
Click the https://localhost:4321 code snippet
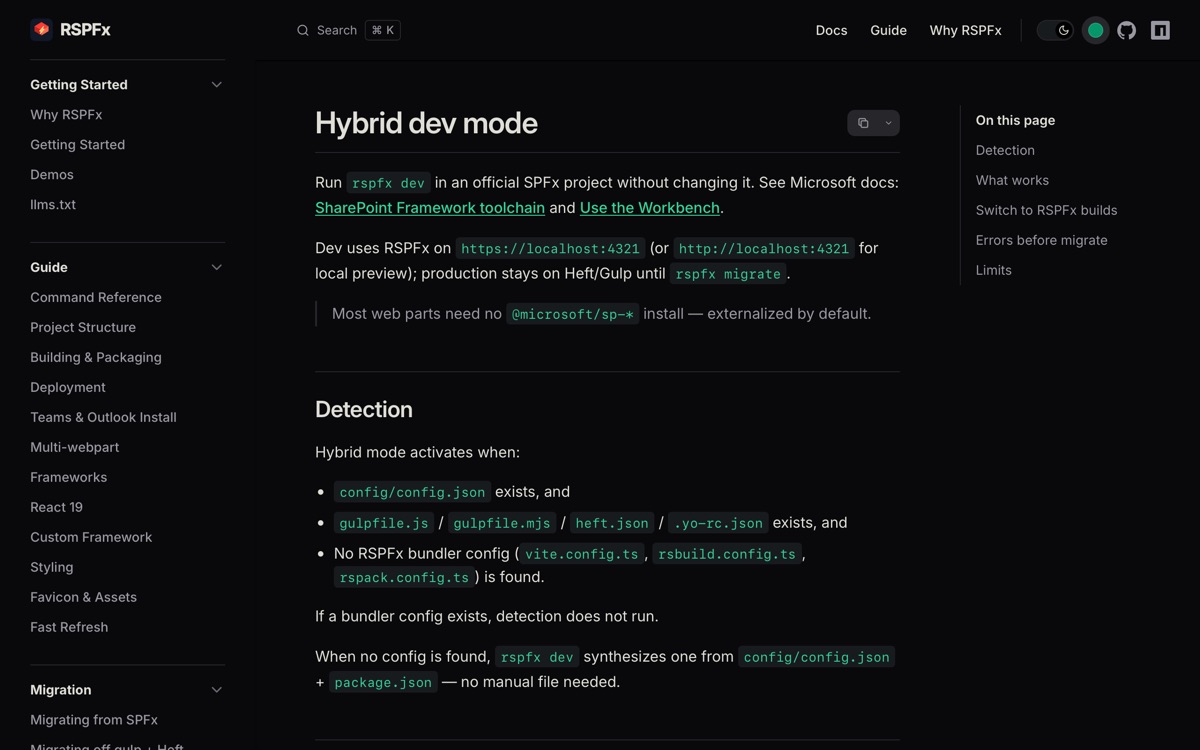pos(550,249)
